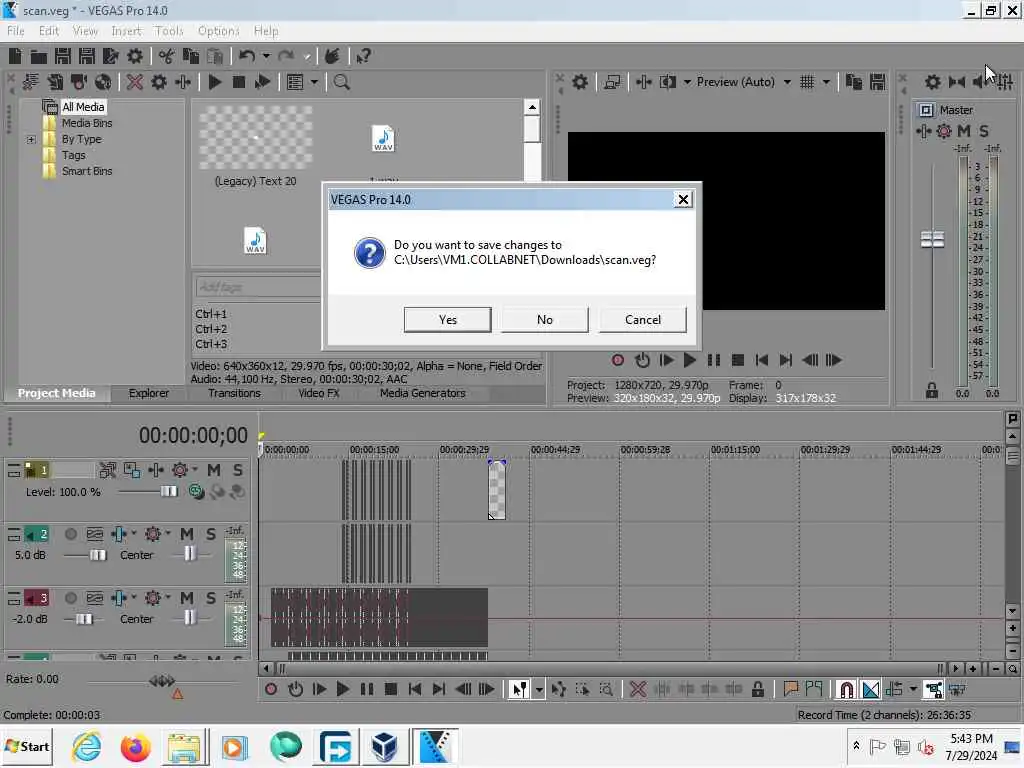The width and height of the screenshot is (1024, 768).
Task: Click Save Snapshot to File in preview
Action: (x=878, y=82)
